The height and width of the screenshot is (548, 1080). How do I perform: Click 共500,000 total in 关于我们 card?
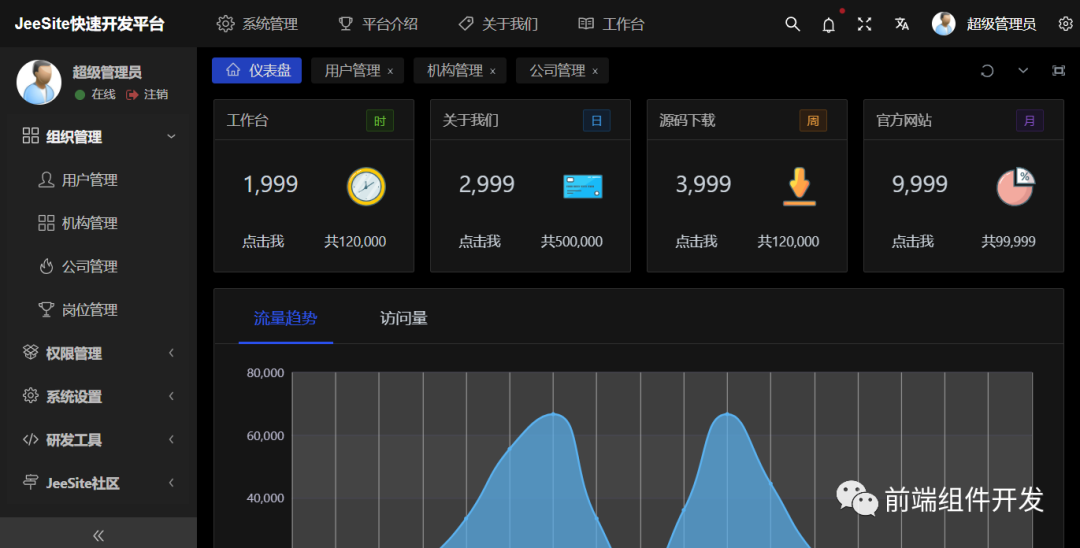pos(572,242)
